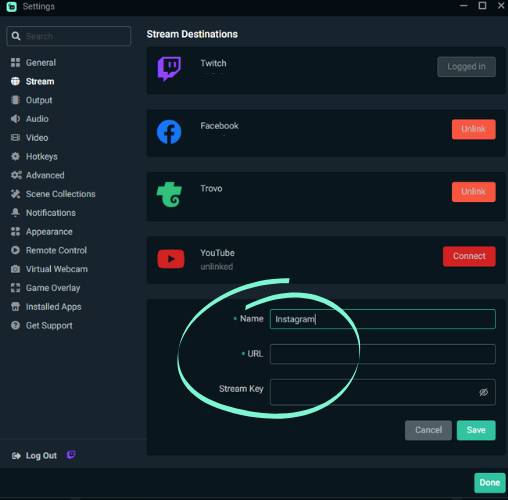Screen dimensions: 508x500
Task: Open Notifications settings
Action: [51, 213]
